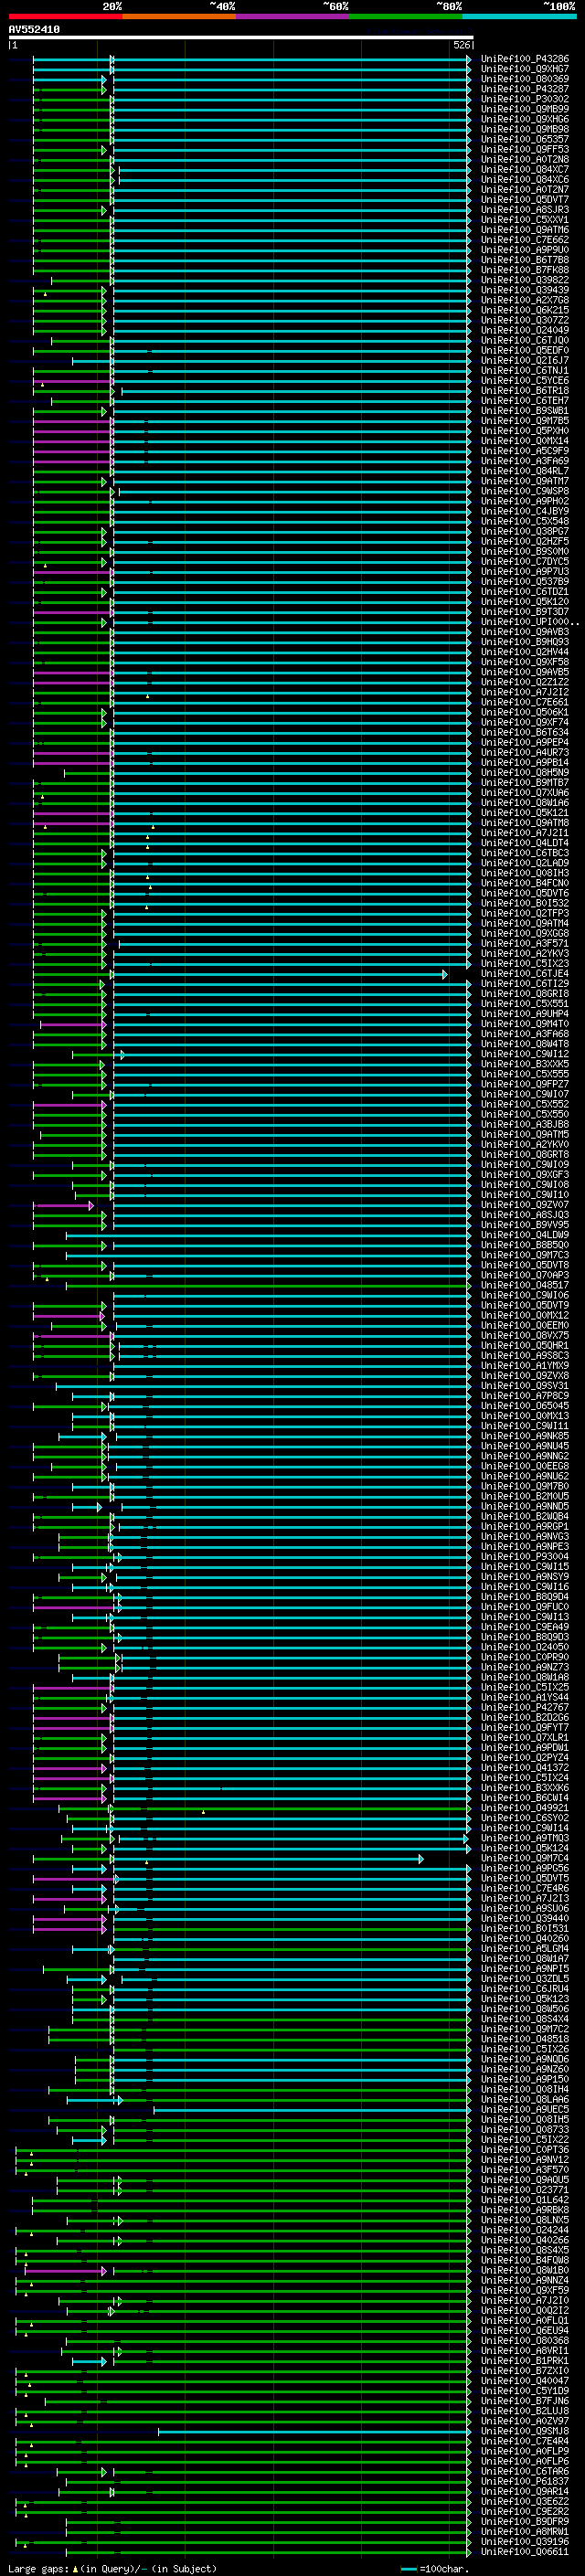Select the UniRef100_Q08733 row label
Viewport: 585px width, 2576px height.
[525, 2131]
